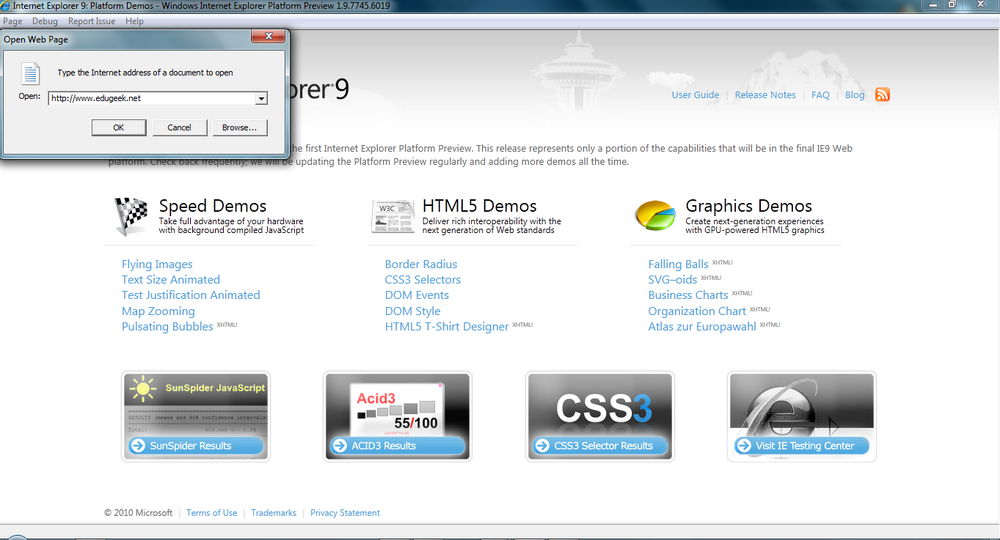Open the Falling Balls demo
This screenshot has height=540, width=1000.
tap(678, 264)
